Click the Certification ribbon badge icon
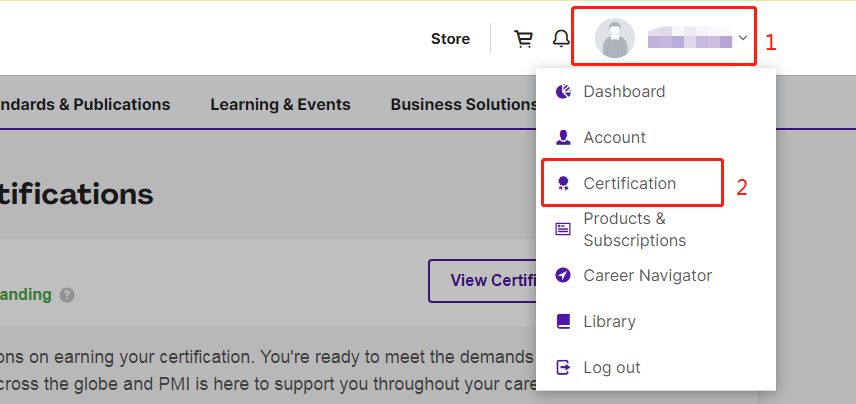 pyautogui.click(x=563, y=183)
